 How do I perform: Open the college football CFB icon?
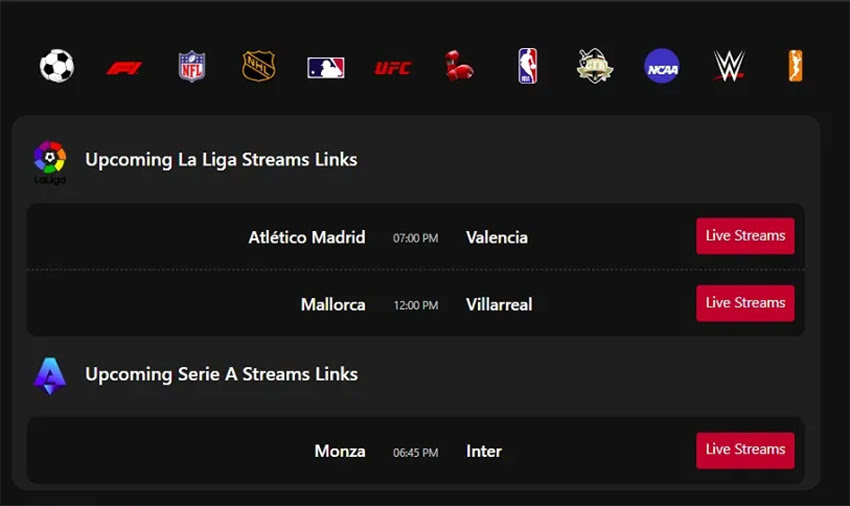594,66
